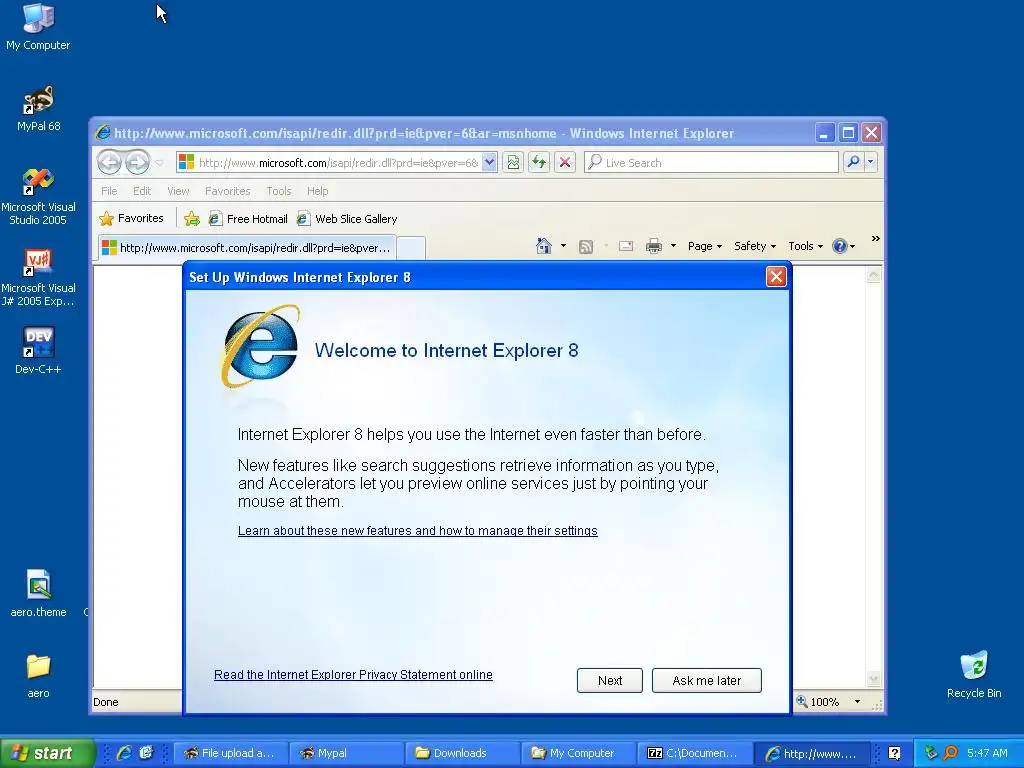The image size is (1024, 768).
Task: Open the Safety dropdown menu
Action: [x=755, y=246]
